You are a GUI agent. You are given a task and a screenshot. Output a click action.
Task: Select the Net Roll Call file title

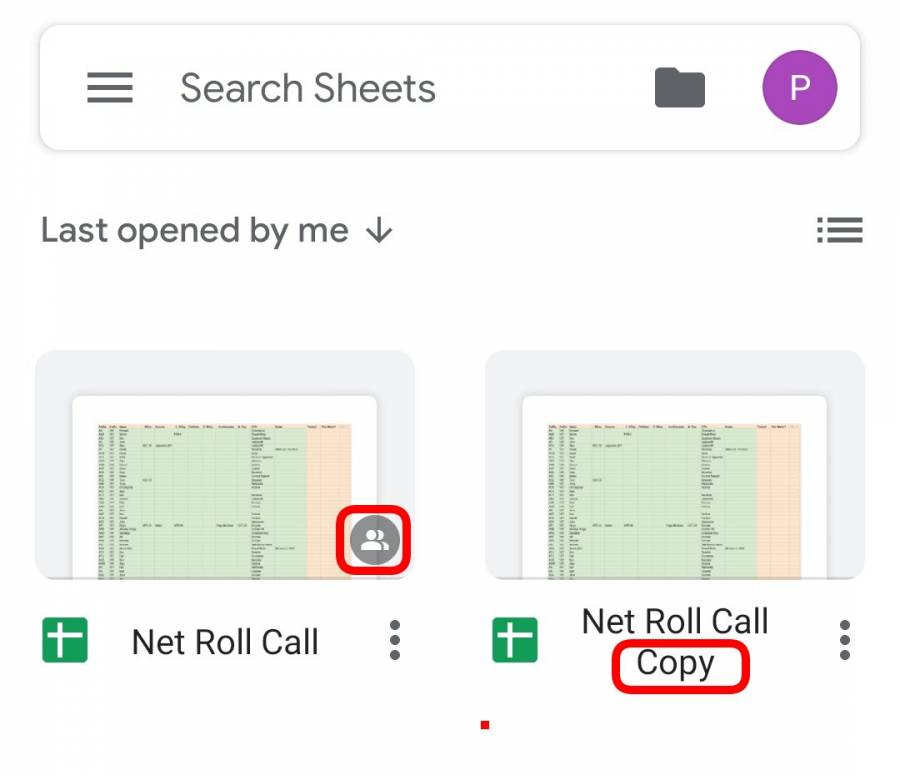tap(225, 641)
